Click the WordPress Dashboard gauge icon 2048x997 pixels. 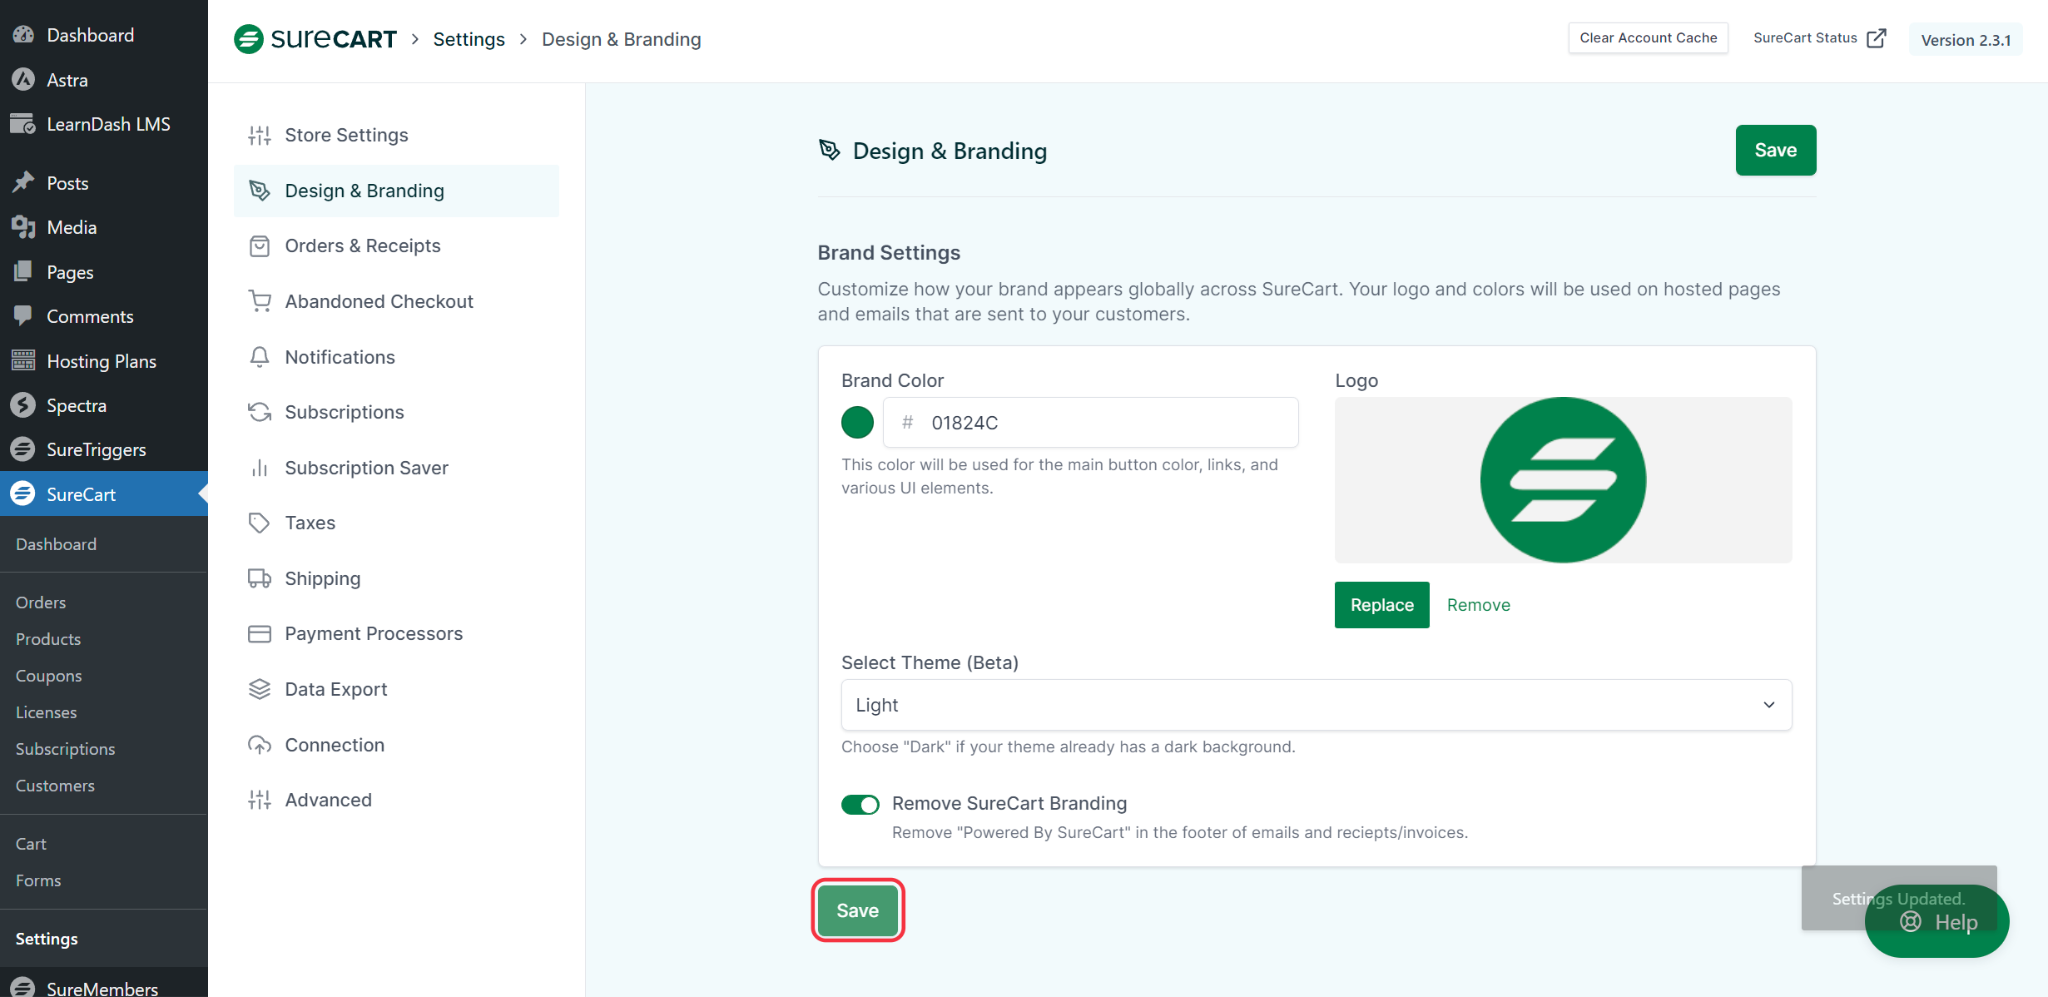point(23,35)
